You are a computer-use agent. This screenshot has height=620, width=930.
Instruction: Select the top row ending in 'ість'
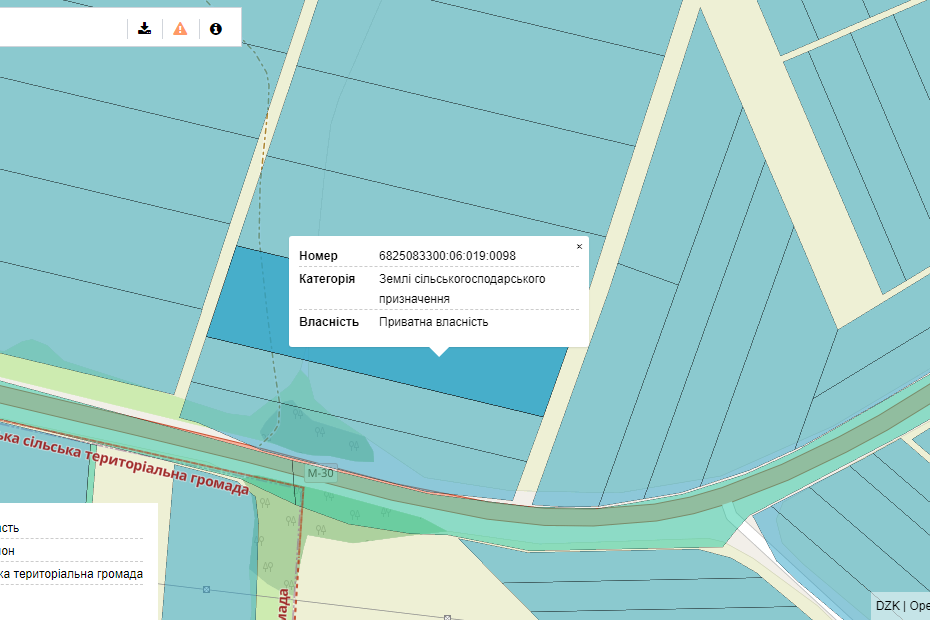(9, 528)
